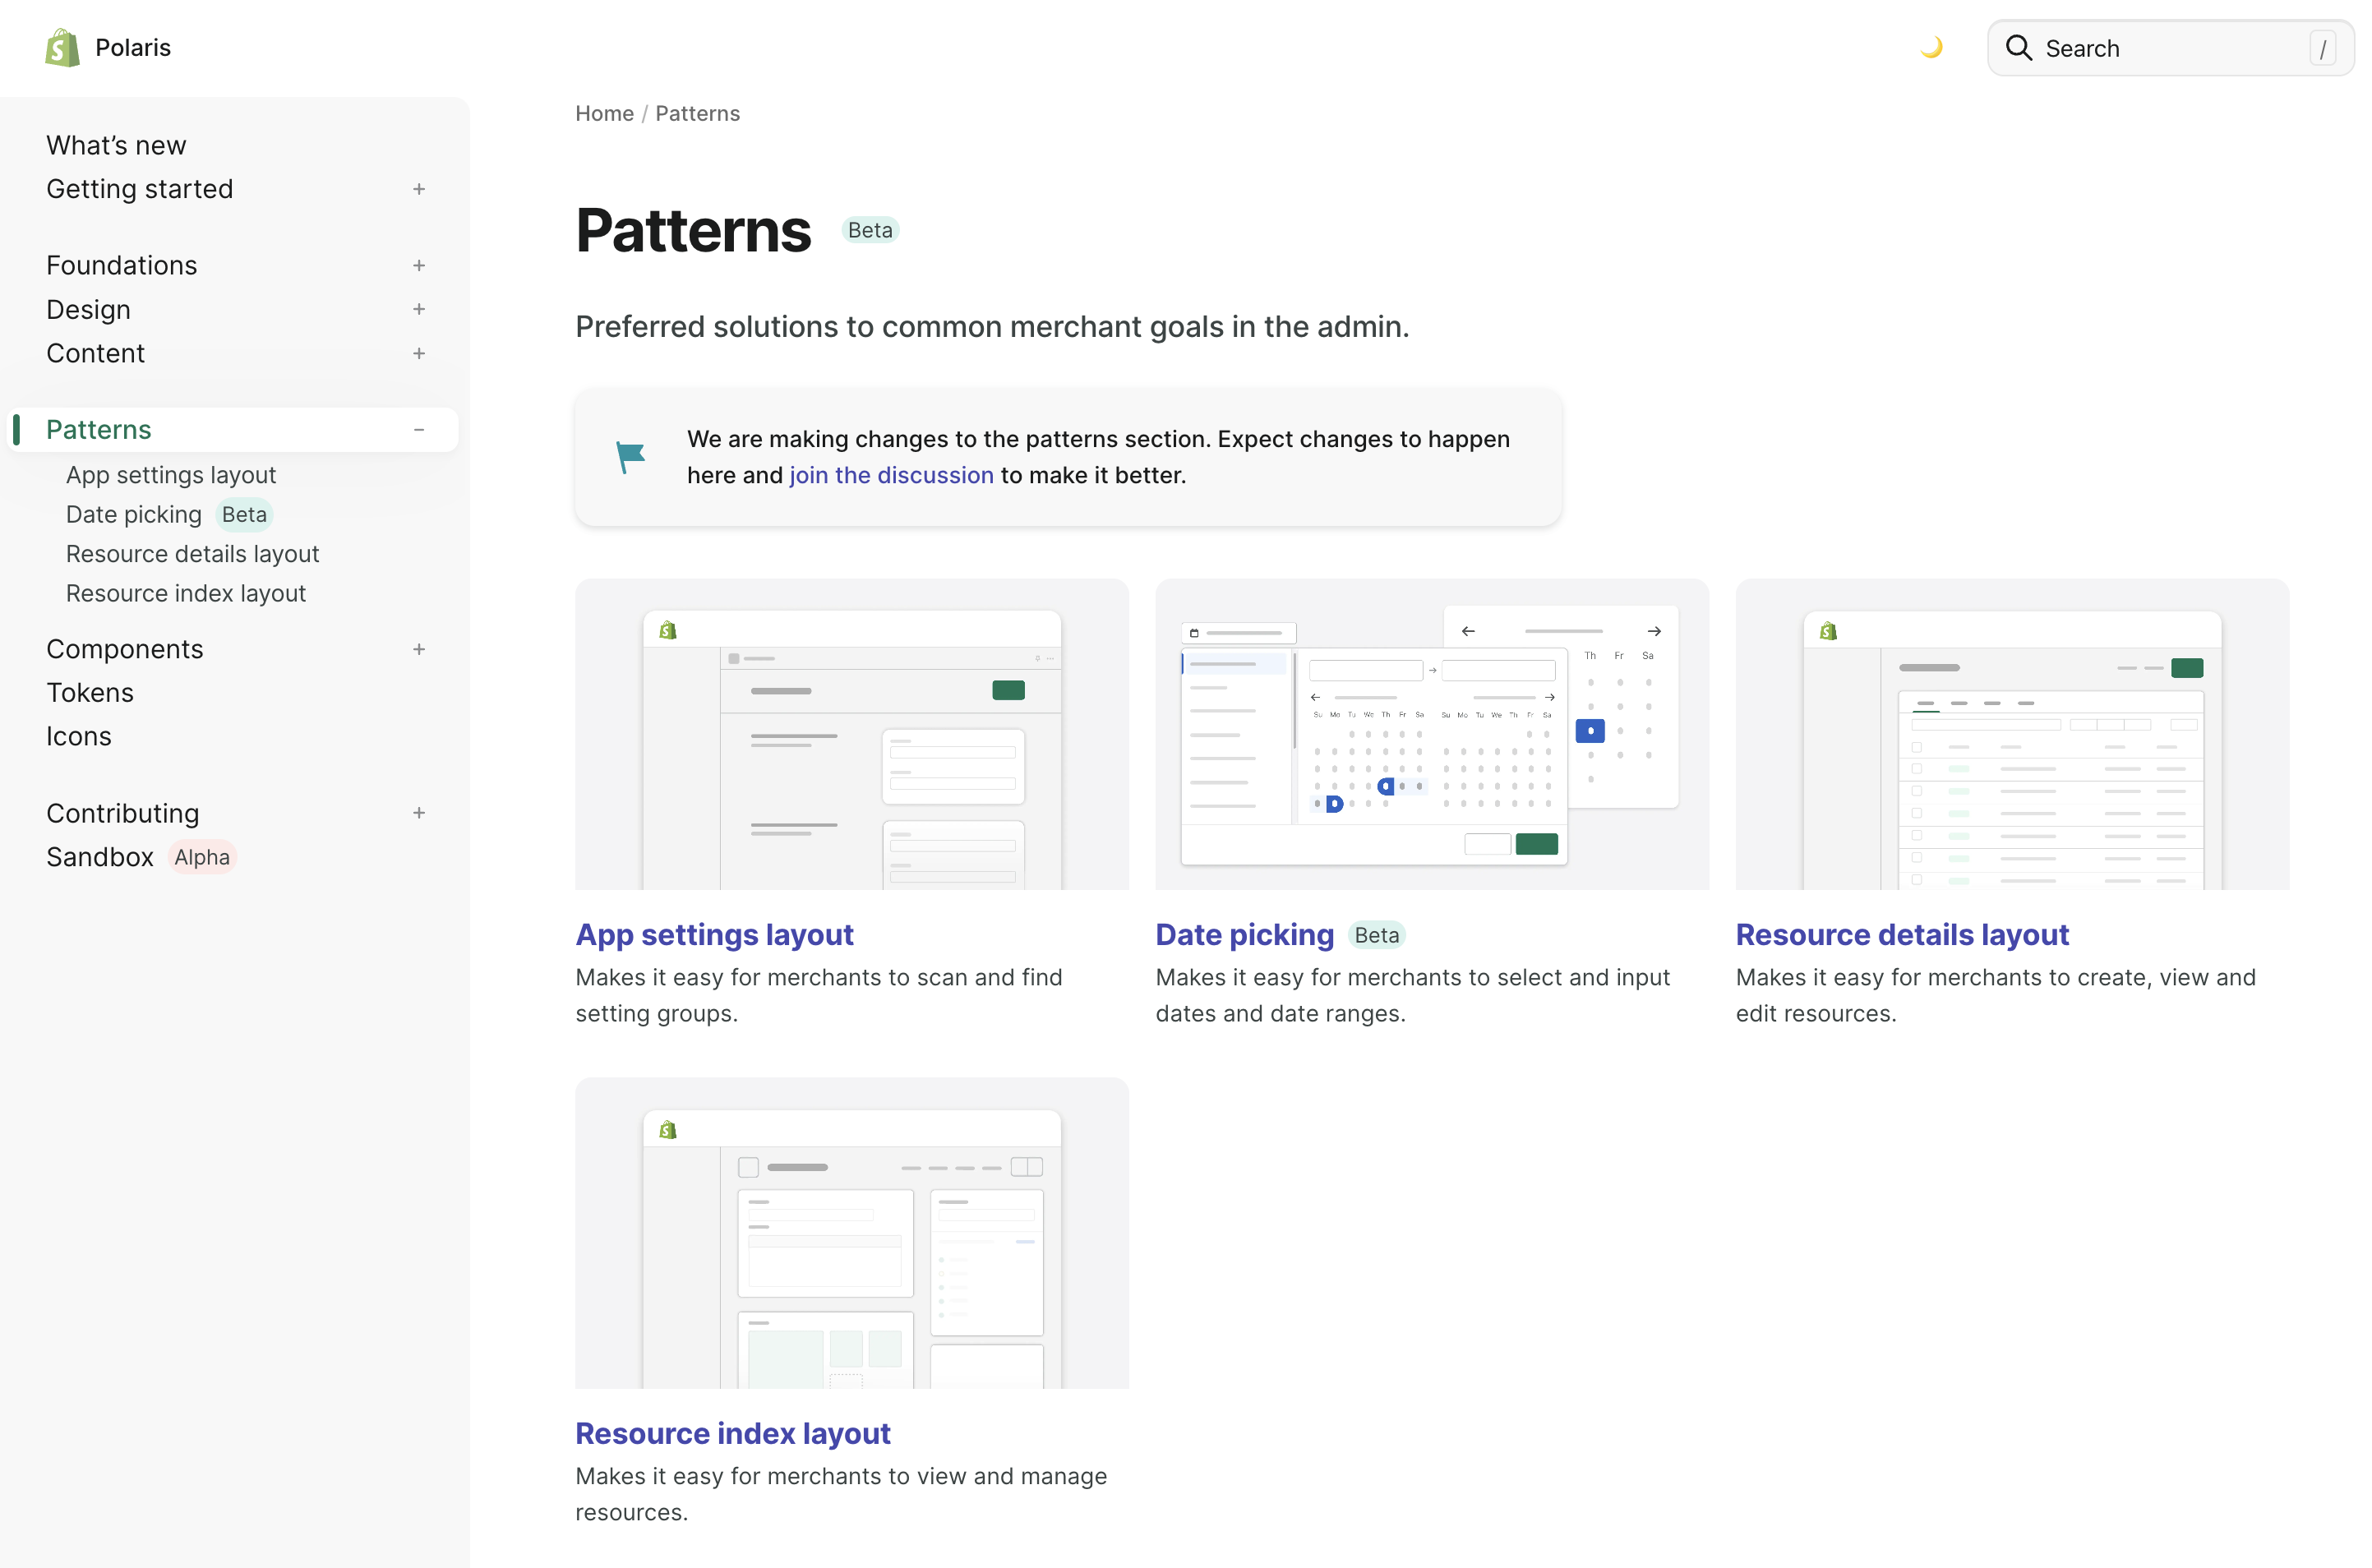Click Patterns in the breadcrumb

697,113
